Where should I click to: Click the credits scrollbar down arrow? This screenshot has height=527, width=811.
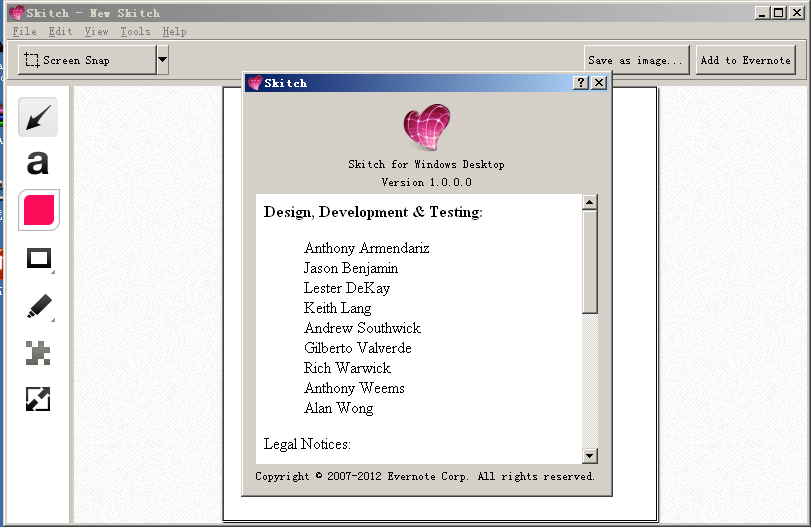point(590,456)
